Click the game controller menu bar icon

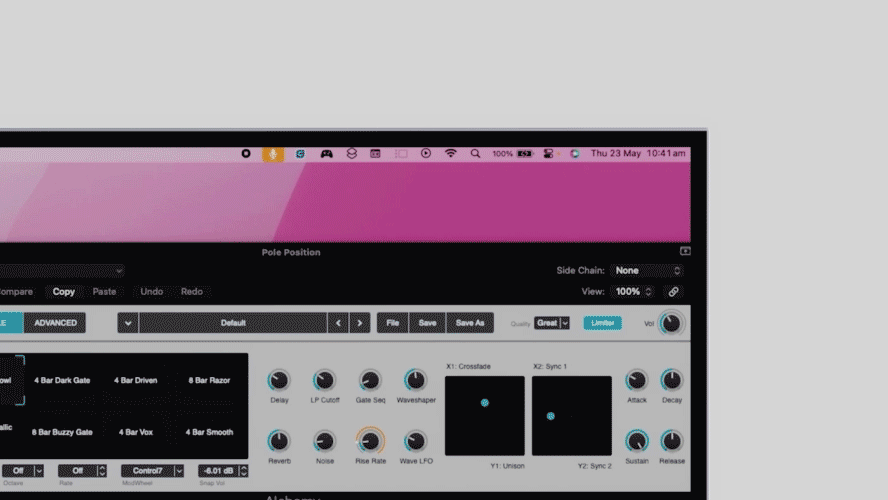[x=326, y=154]
